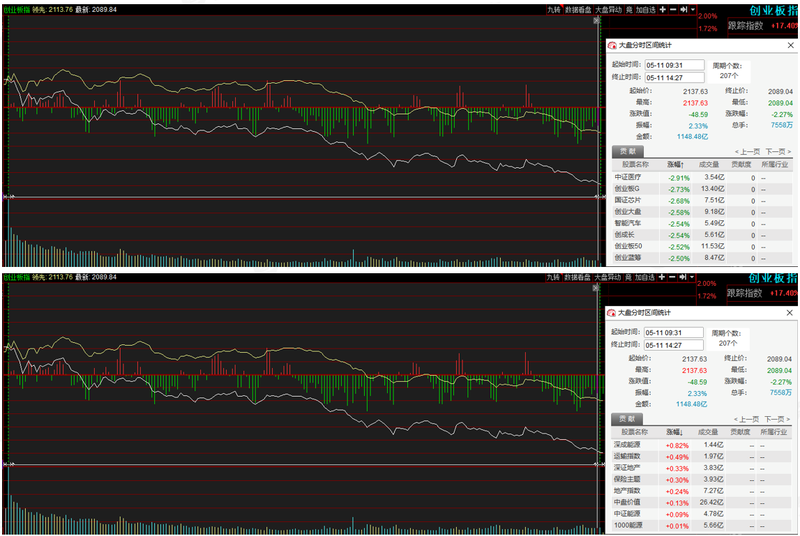Click the jump-to-end arrow icon in upper toolbar
This screenshot has height=536, width=800.
tap(684, 10)
